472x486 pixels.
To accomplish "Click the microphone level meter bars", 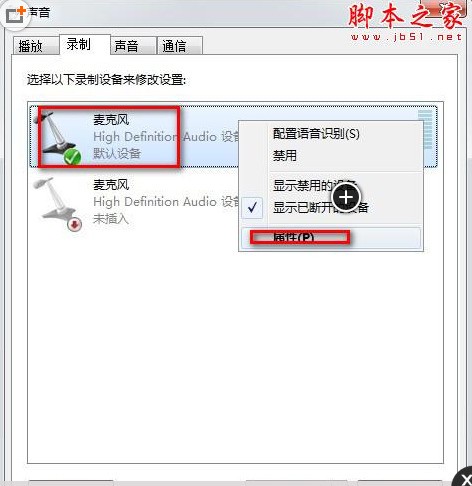I will click(x=425, y=129).
